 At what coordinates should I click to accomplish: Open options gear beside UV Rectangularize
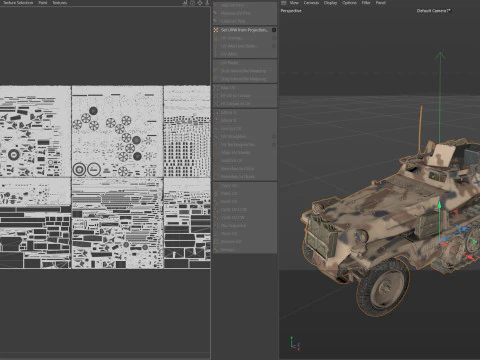coord(274,145)
